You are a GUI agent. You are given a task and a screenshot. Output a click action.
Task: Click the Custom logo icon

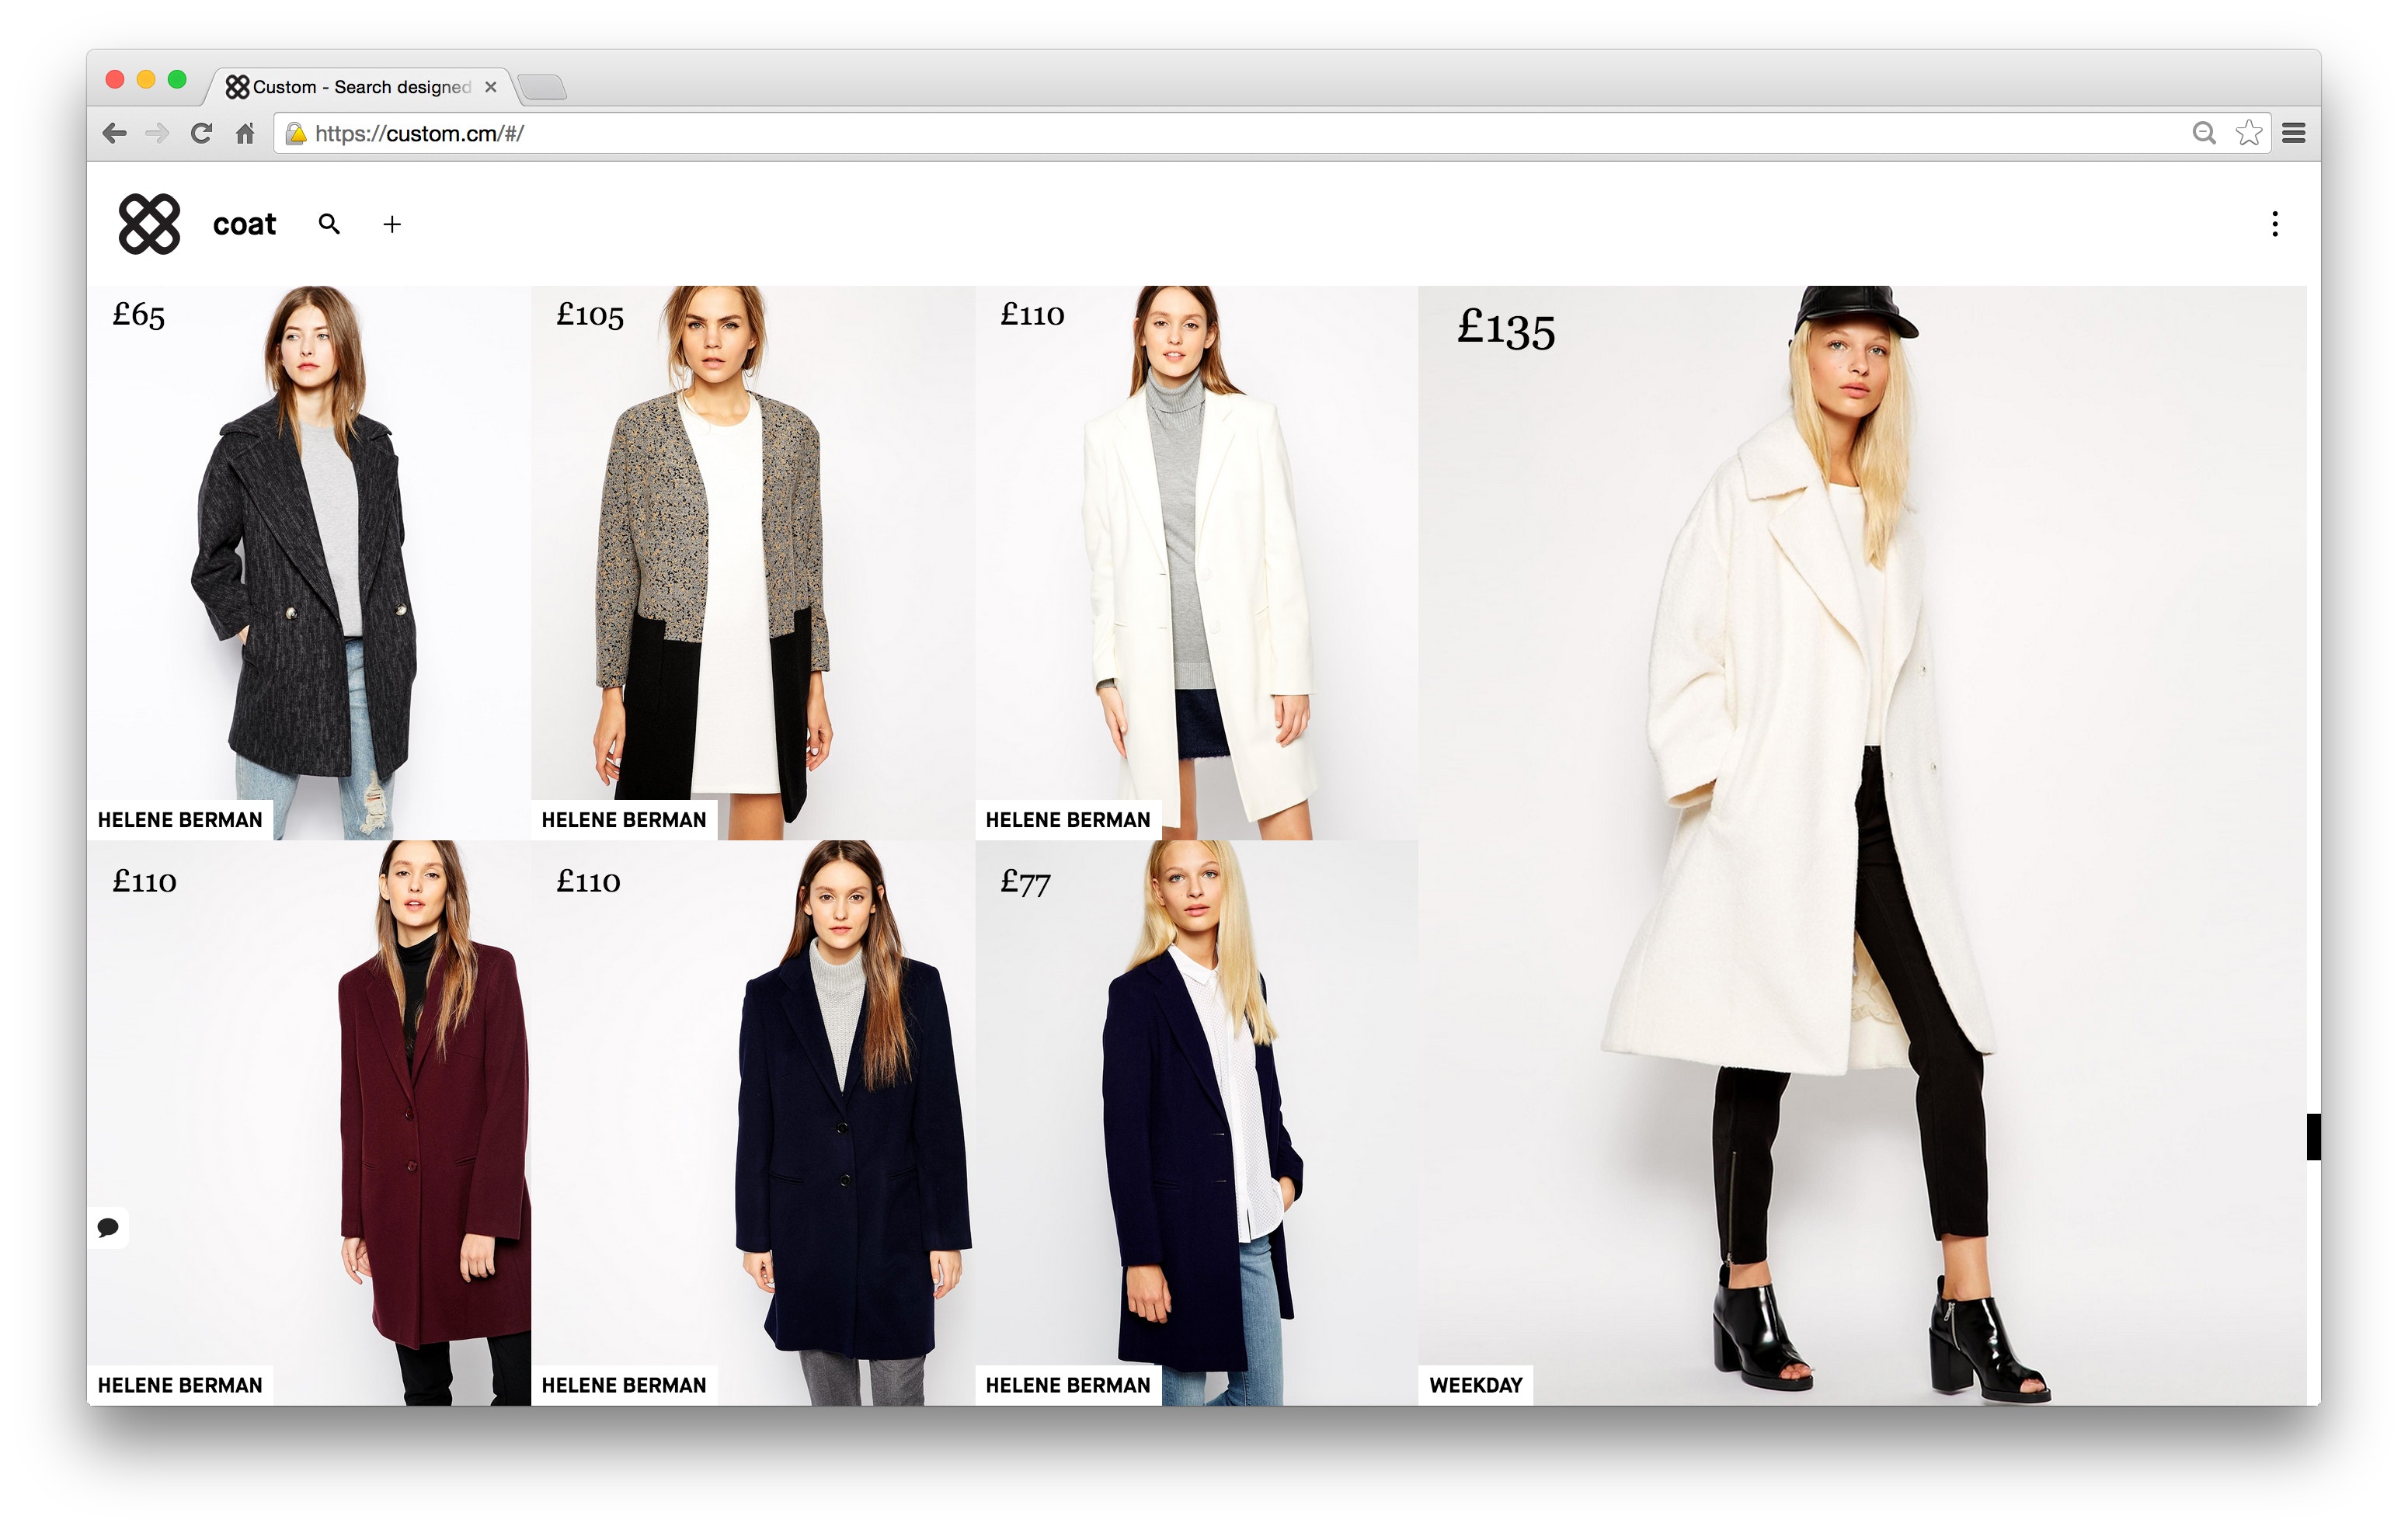tap(149, 224)
